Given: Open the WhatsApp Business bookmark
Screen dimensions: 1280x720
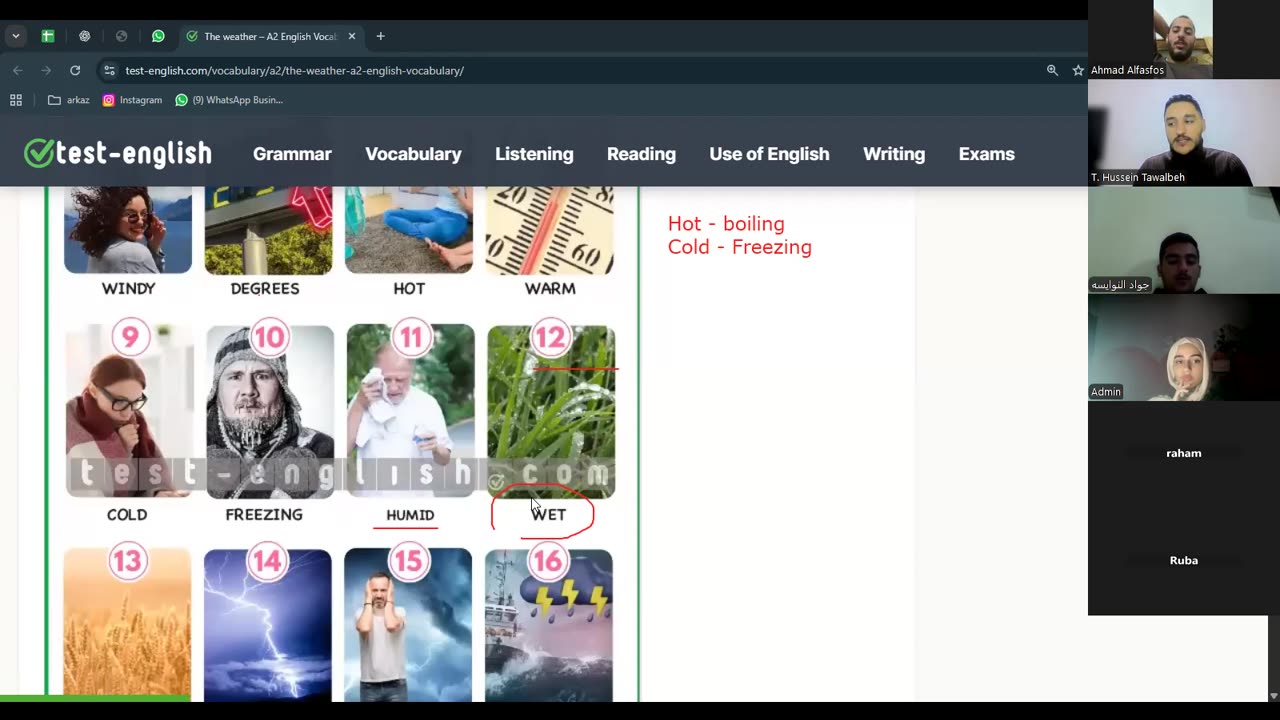Looking at the screenshot, I should (229, 100).
